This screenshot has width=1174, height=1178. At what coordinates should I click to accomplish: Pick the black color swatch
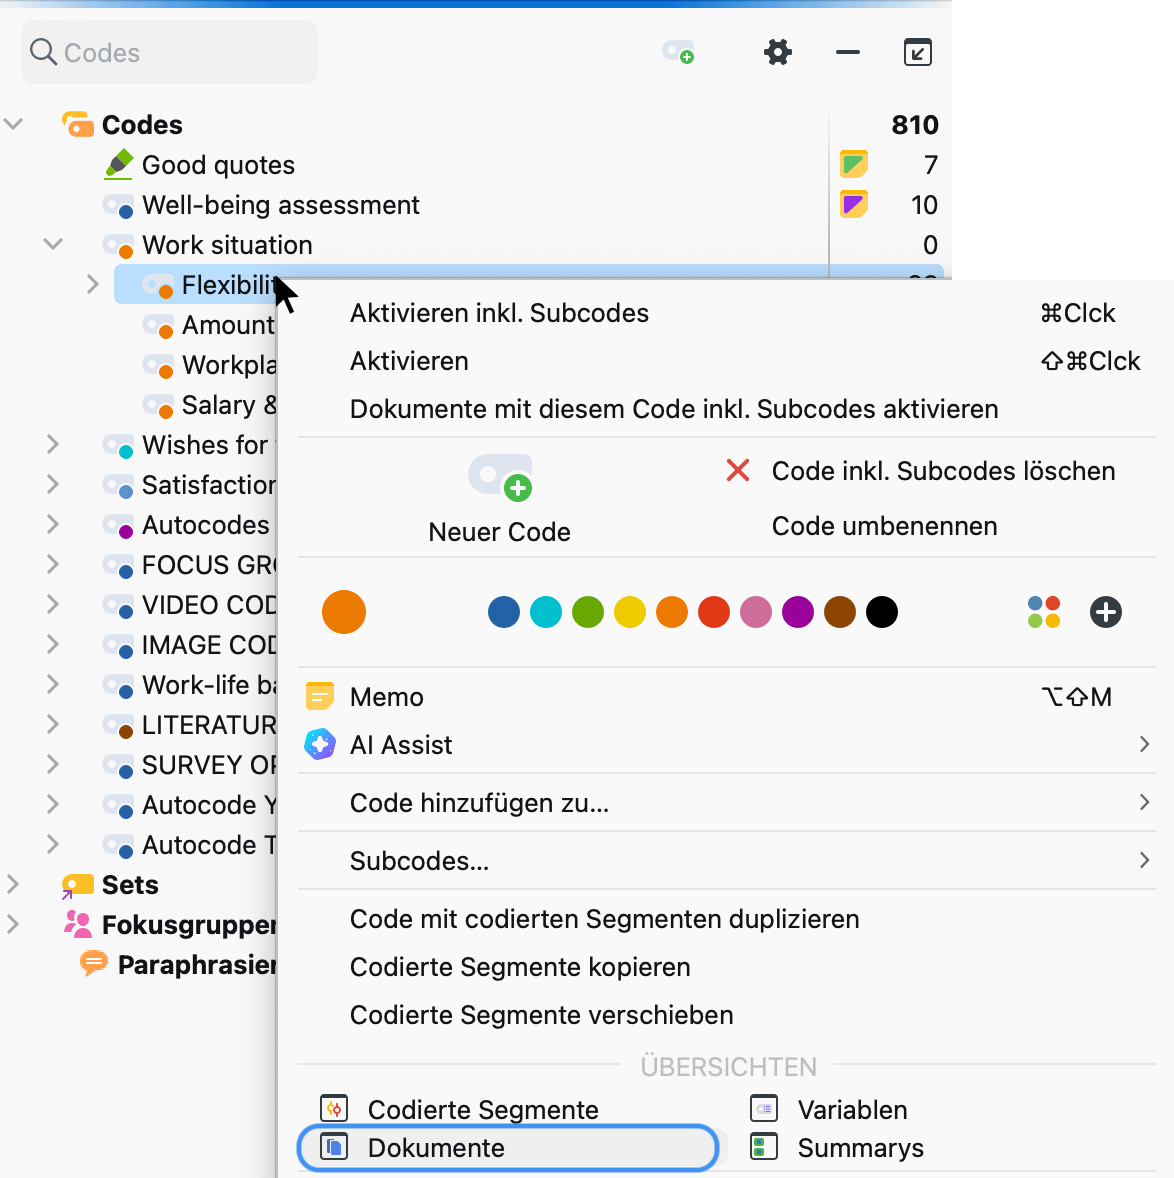(x=883, y=612)
